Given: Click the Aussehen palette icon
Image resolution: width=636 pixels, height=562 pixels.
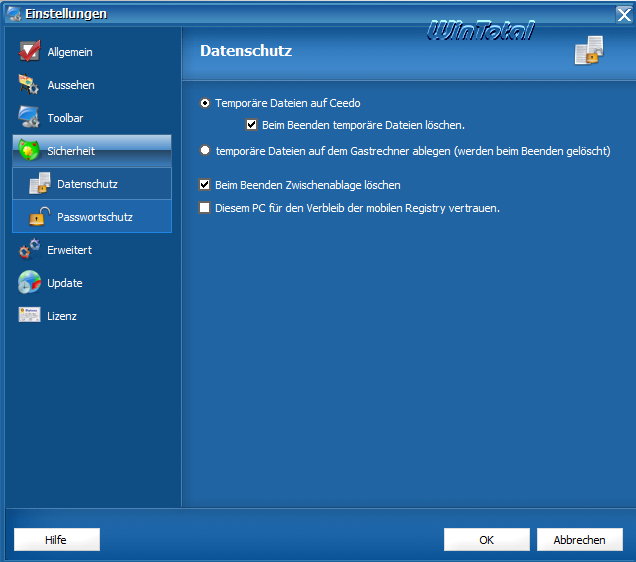Looking at the screenshot, I should point(29,84).
